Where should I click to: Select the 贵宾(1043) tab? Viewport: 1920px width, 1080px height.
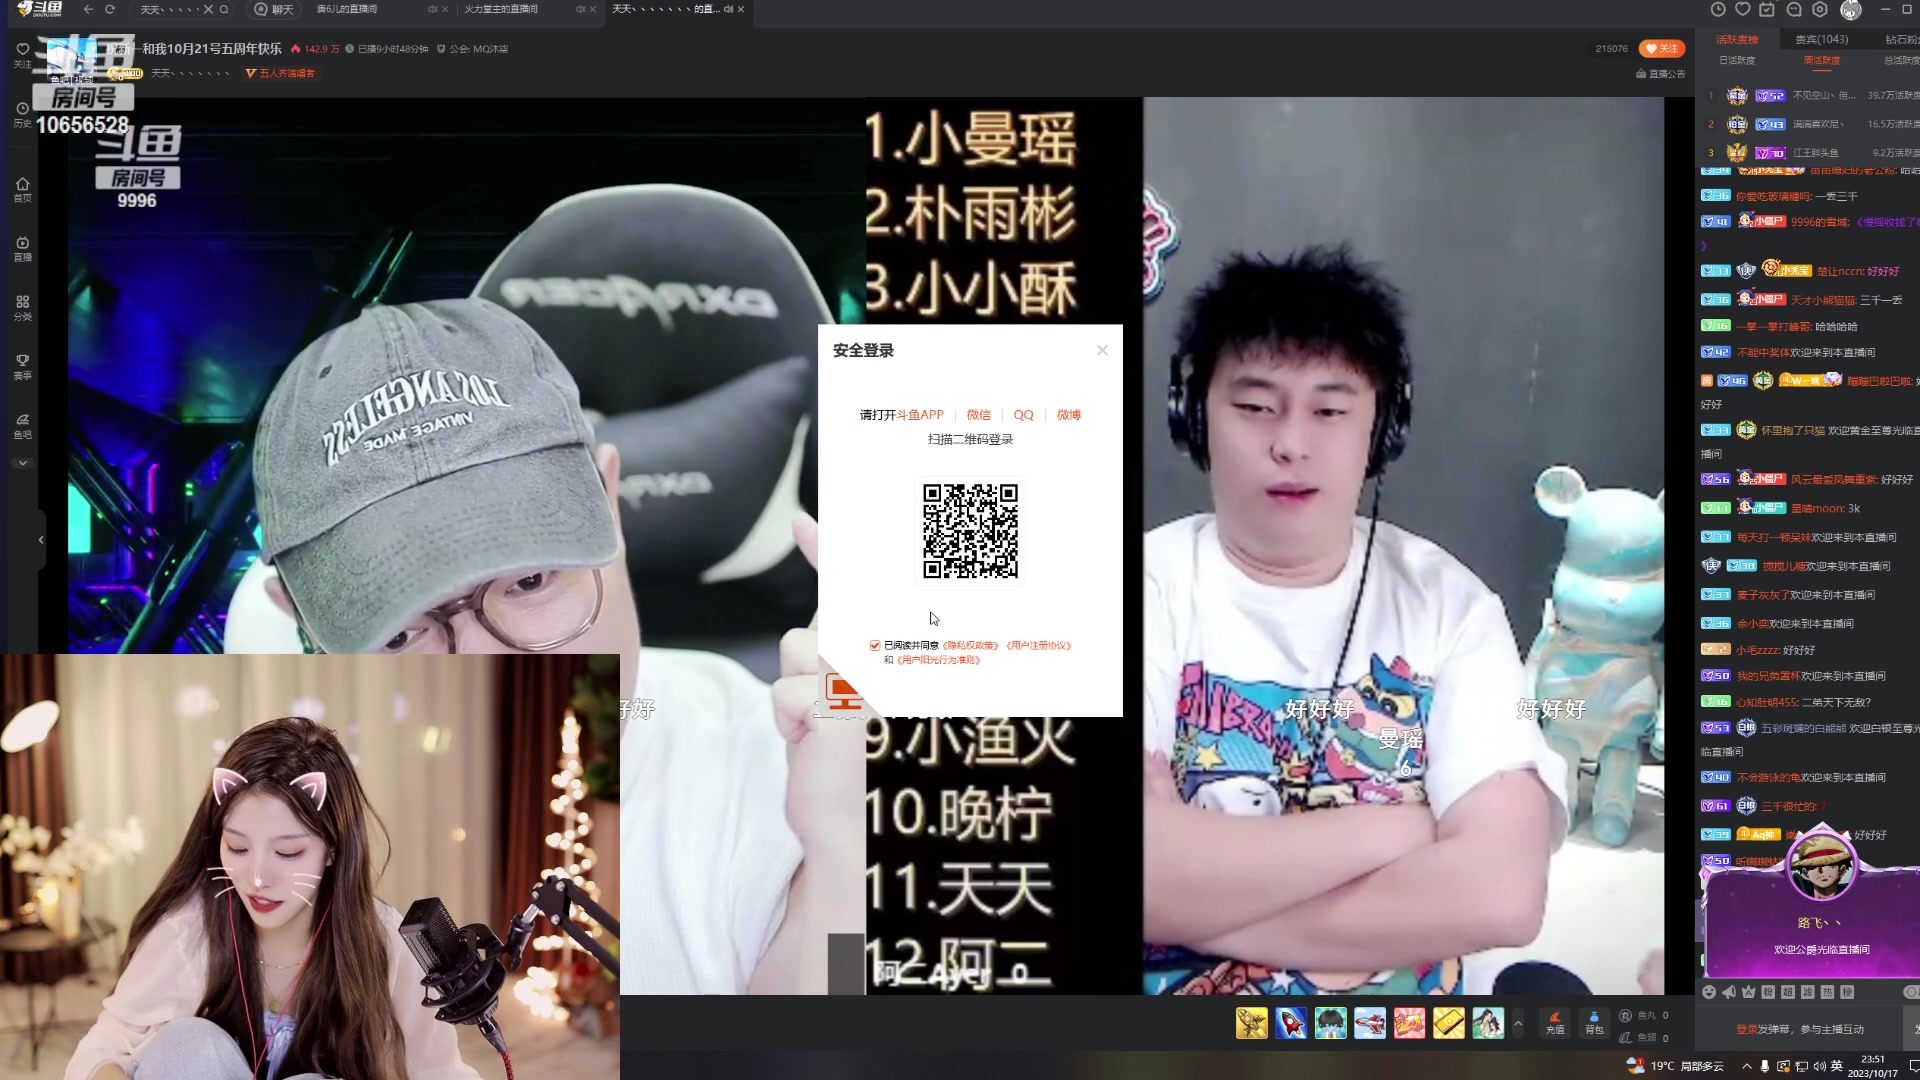click(1821, 40)
